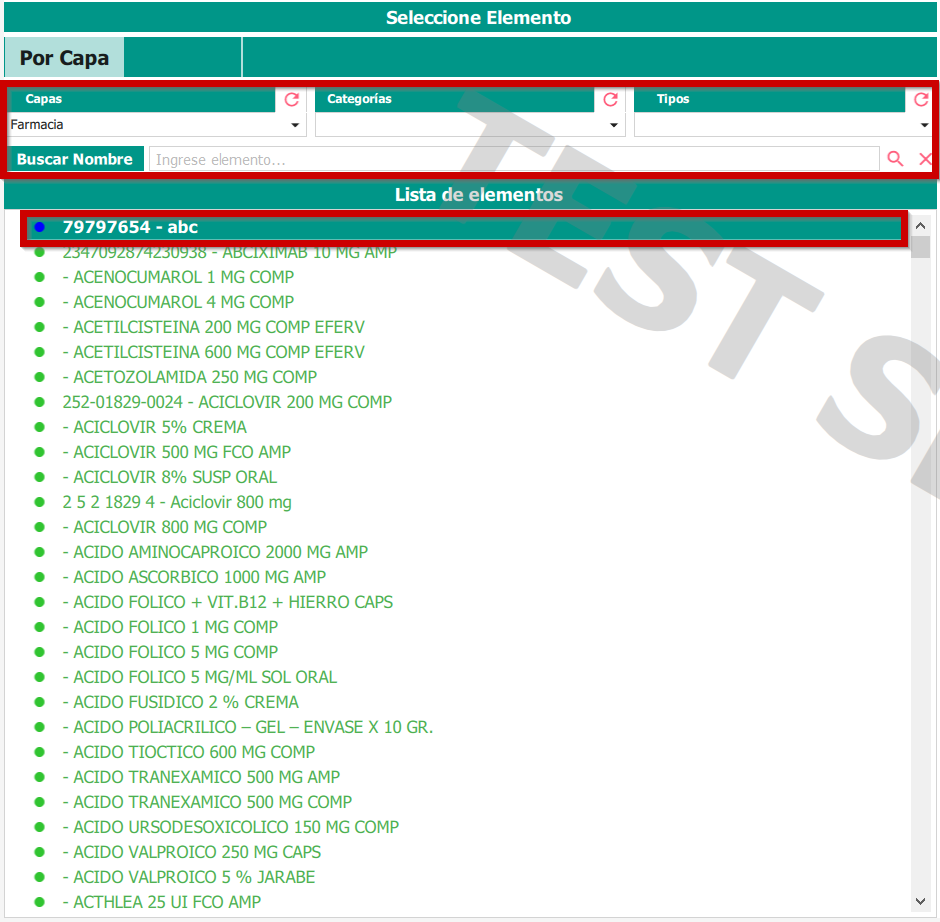Click the green bullet beside ACENOCUMAROL 1 MG COMP
The width and height of the screenshot is (940, 922).
pos(40,277)
